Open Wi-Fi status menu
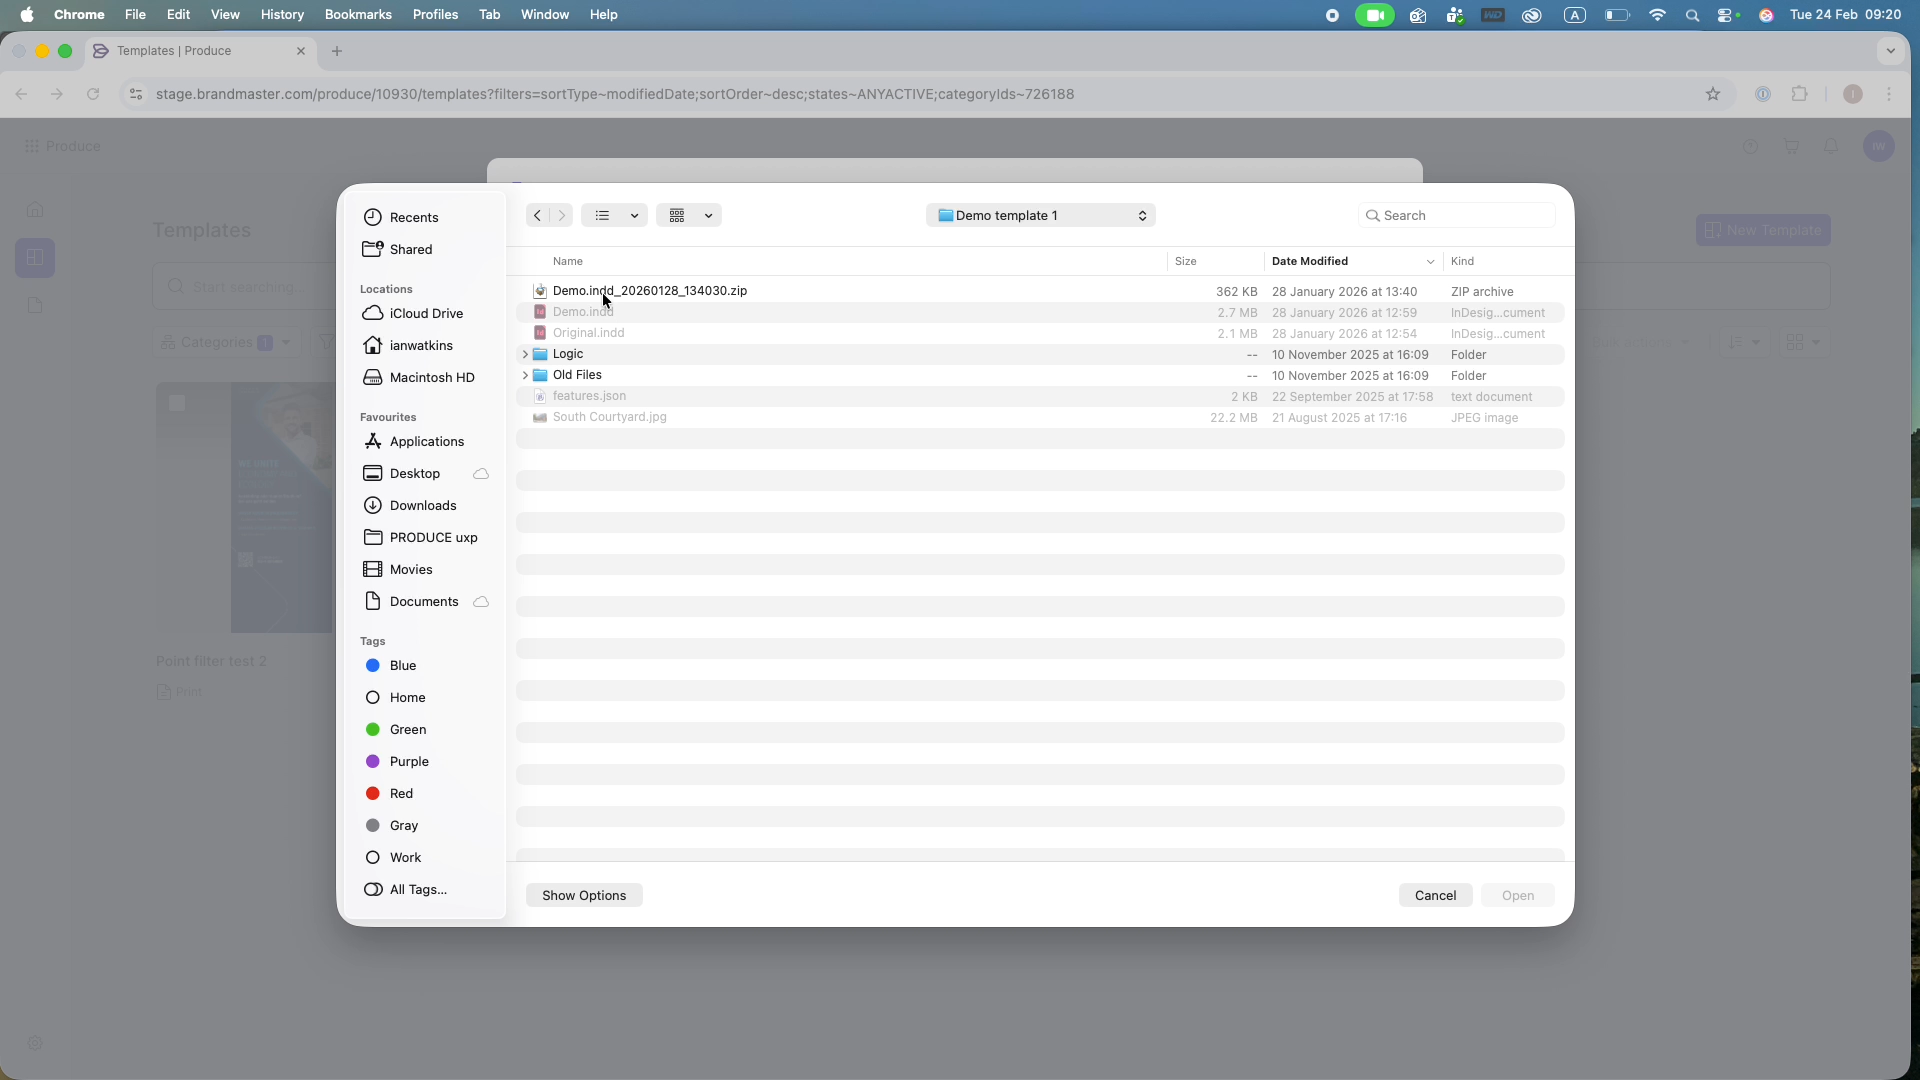This screenshot has height=1080, width=1920. point(1657,15)
